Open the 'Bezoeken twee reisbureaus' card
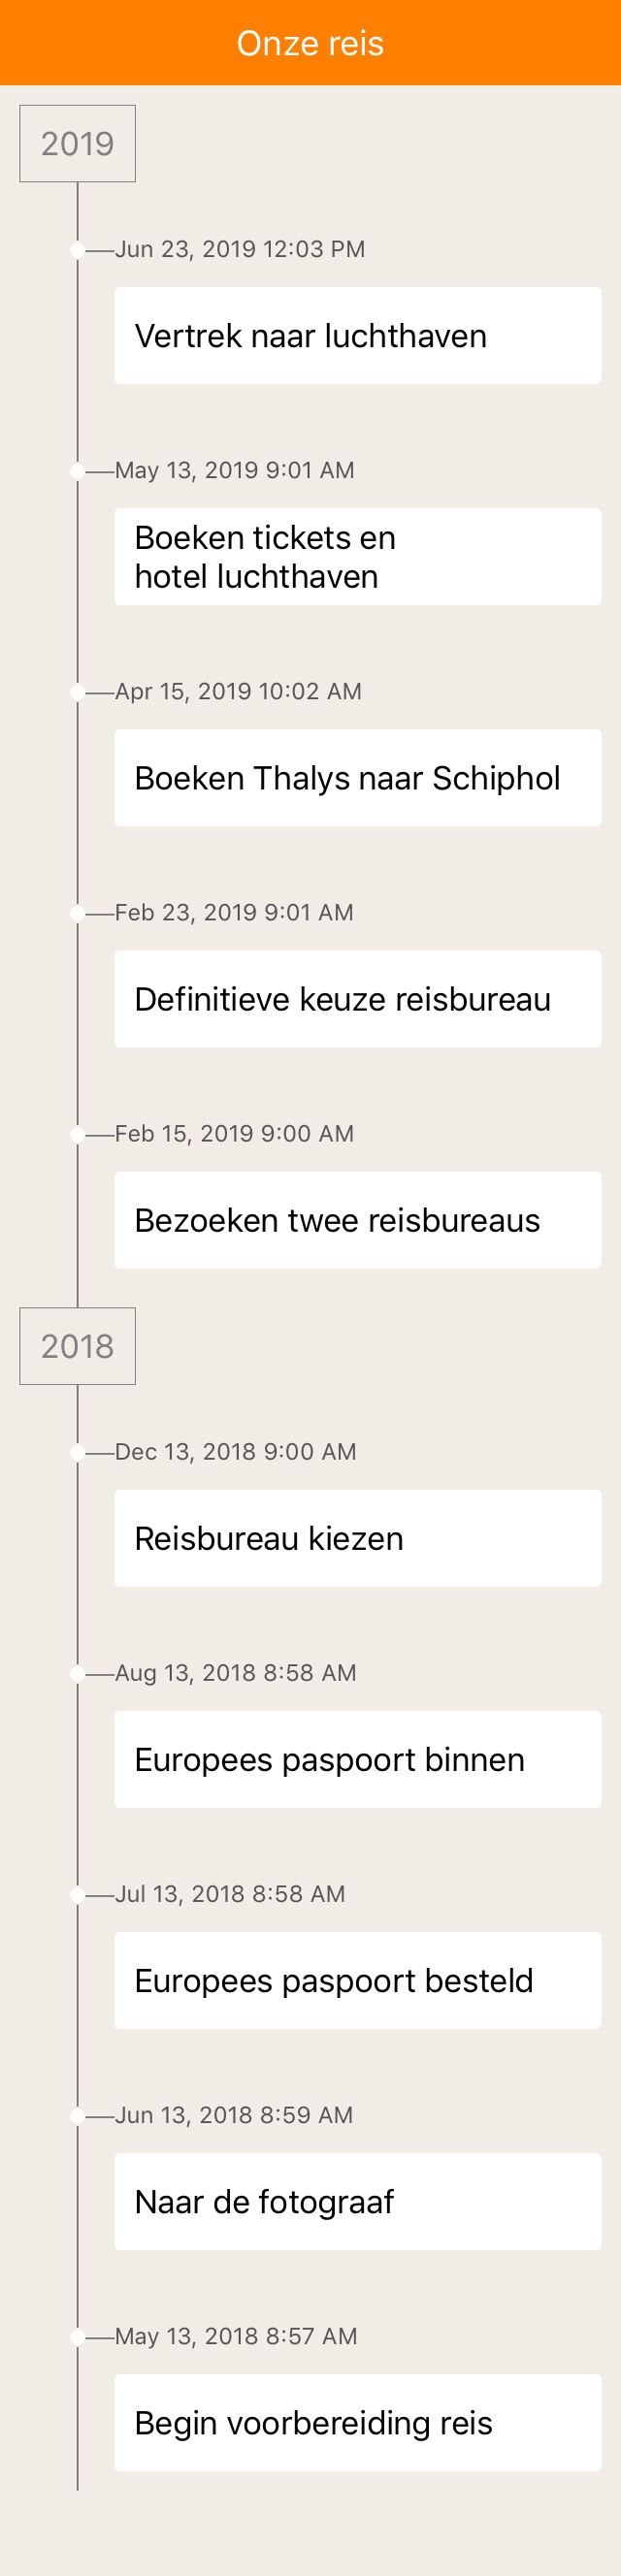 357,1220
